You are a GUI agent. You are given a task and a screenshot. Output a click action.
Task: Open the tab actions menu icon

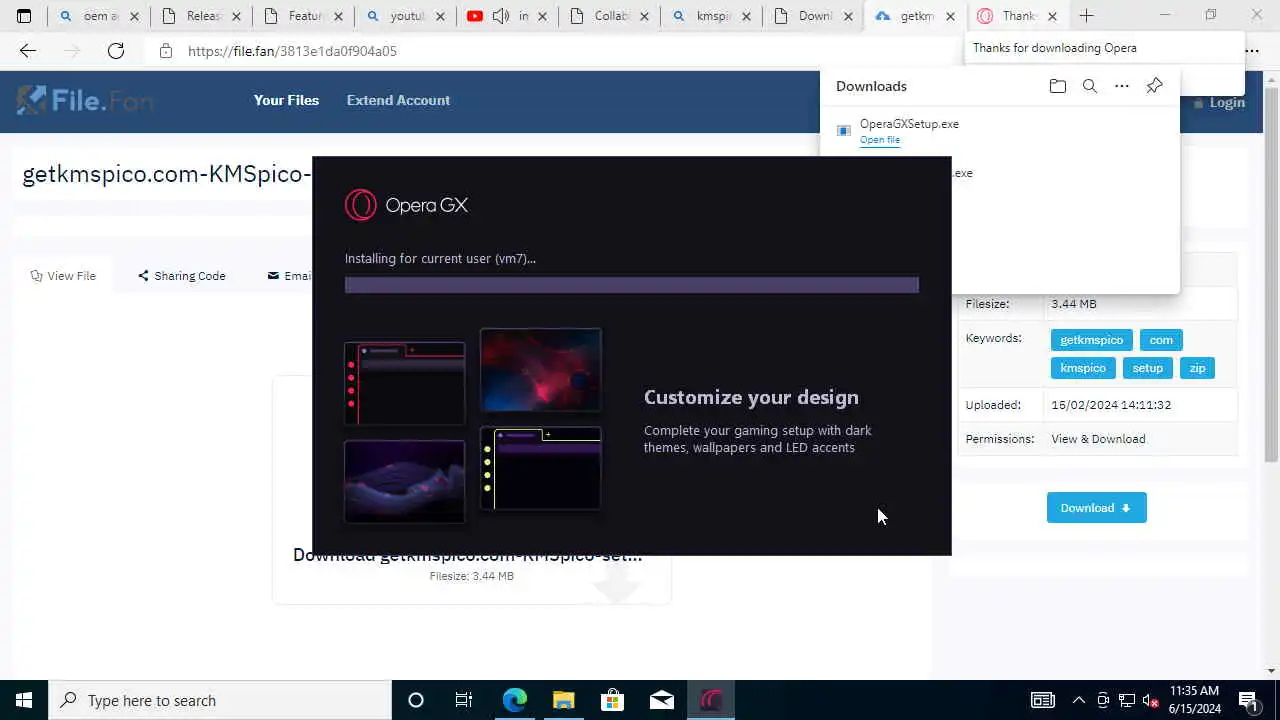click(x=24, y=16)
